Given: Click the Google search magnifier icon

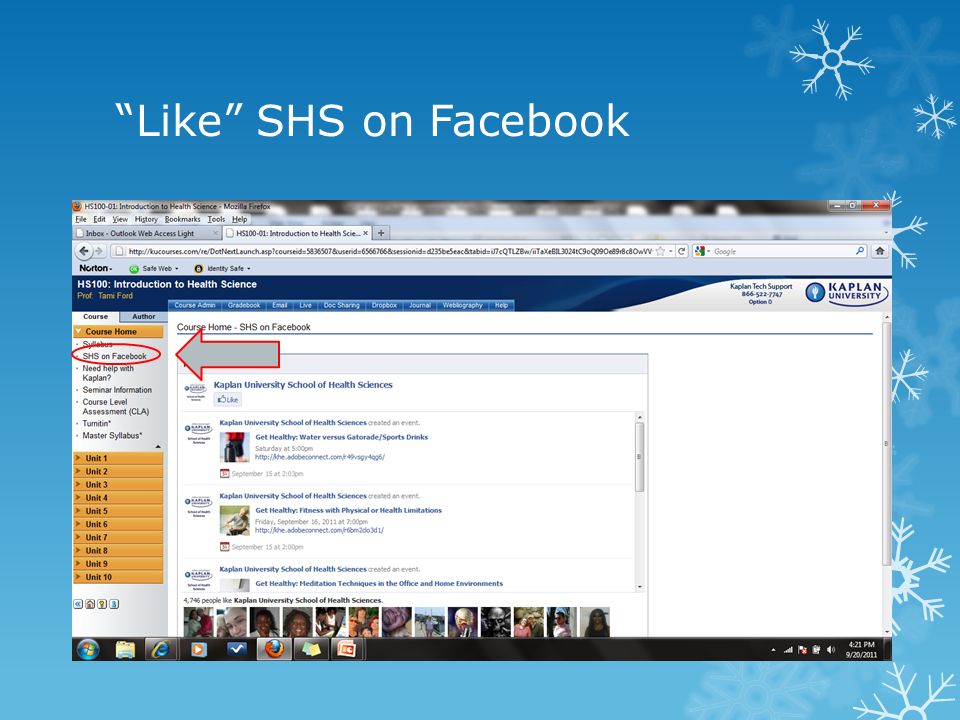Looking at the screenshot, I should pos(860,251).
